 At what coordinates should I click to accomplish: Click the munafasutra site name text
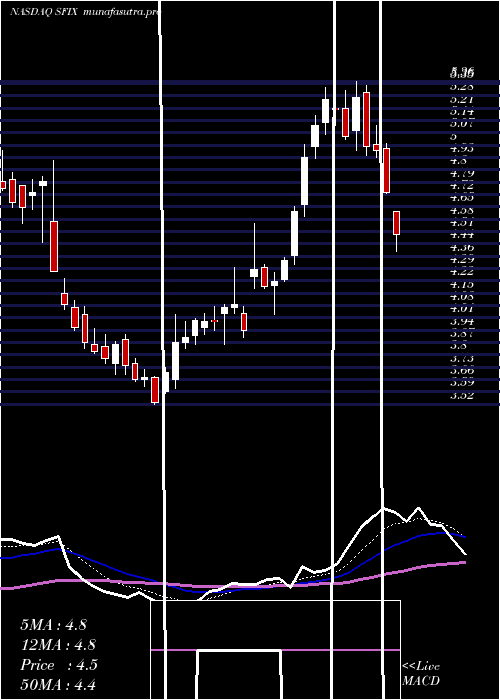click(x=121, y=13)
